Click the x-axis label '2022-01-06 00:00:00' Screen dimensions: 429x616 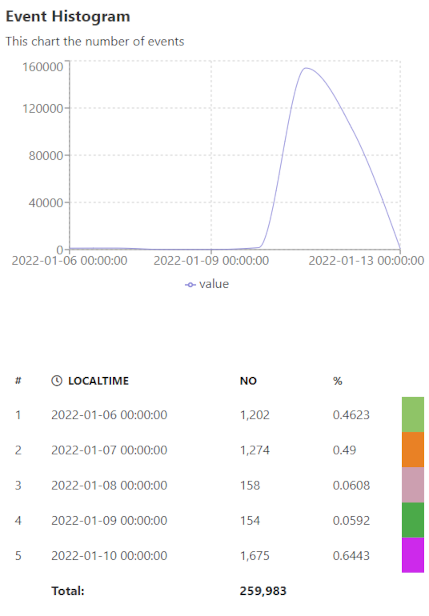click(70, 261)
